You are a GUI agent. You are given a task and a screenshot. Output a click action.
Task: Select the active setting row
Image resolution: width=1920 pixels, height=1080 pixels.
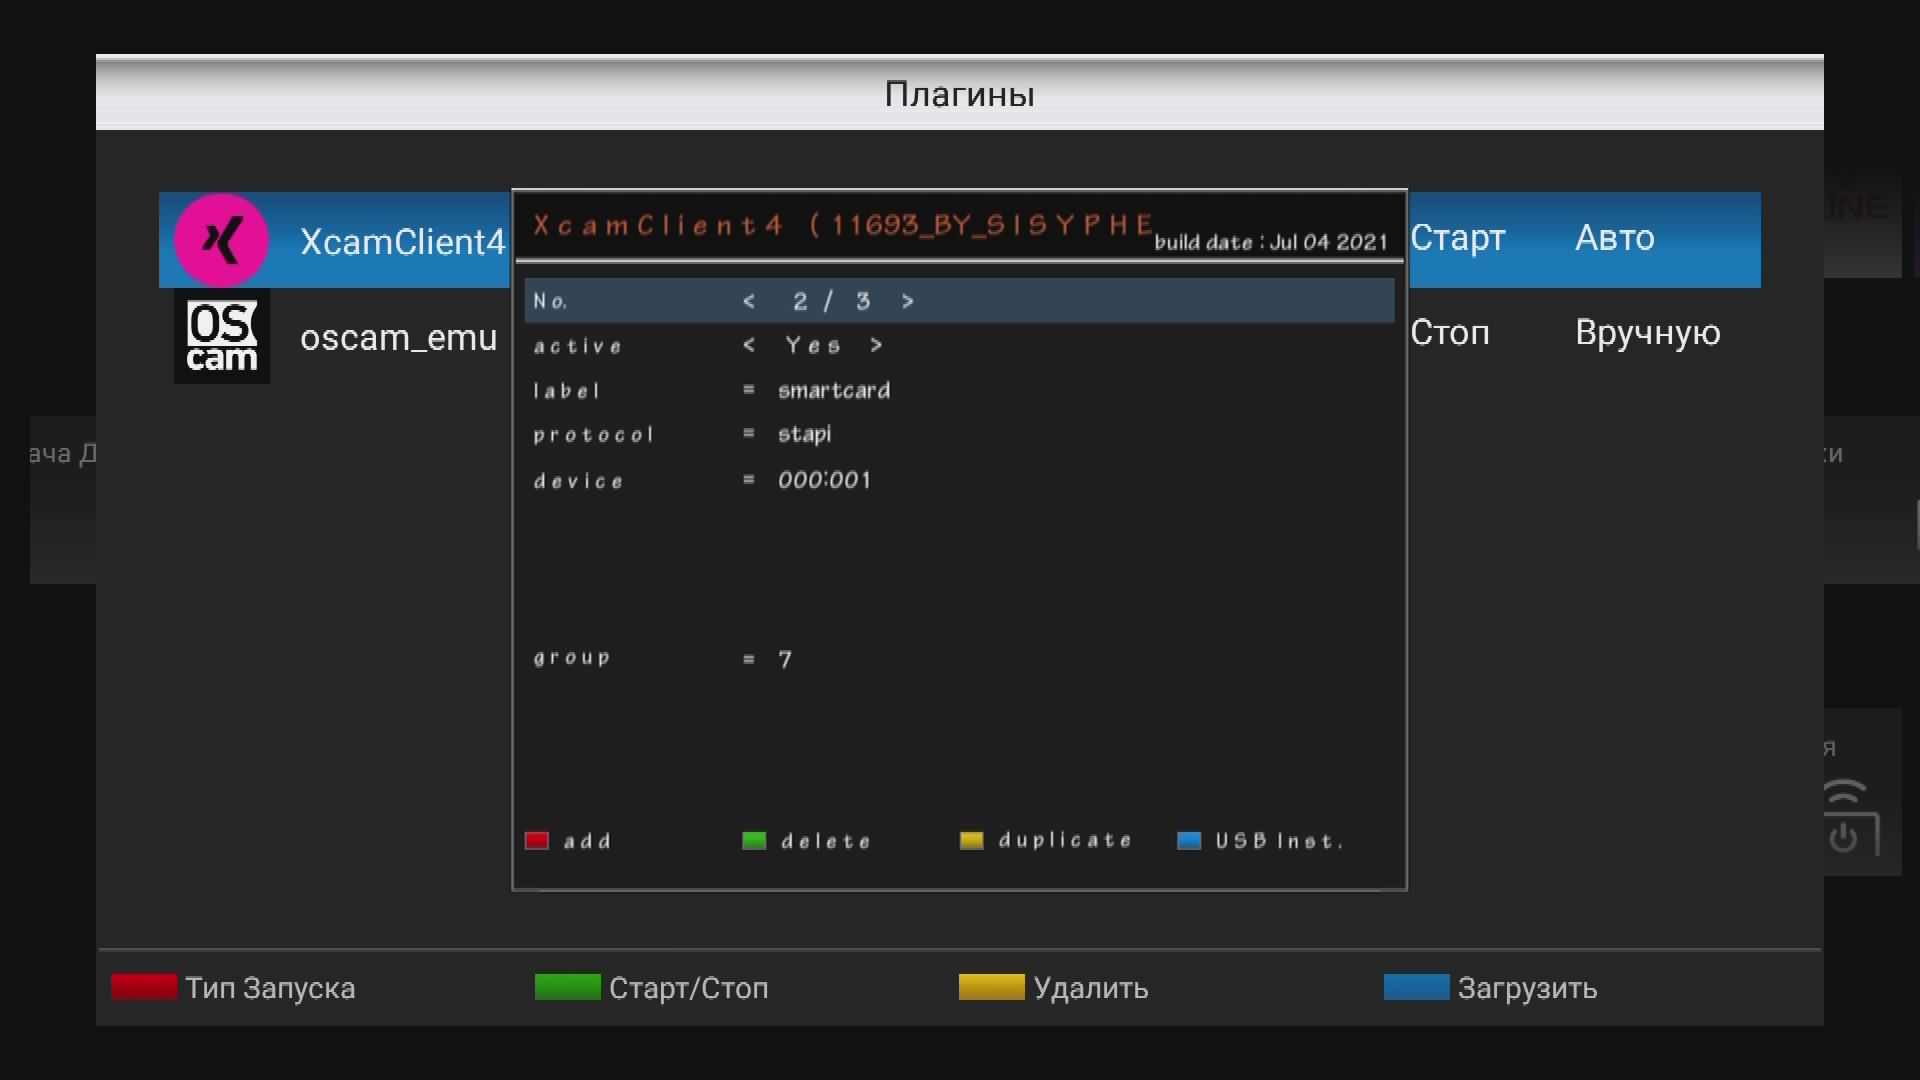click(959, 345)
